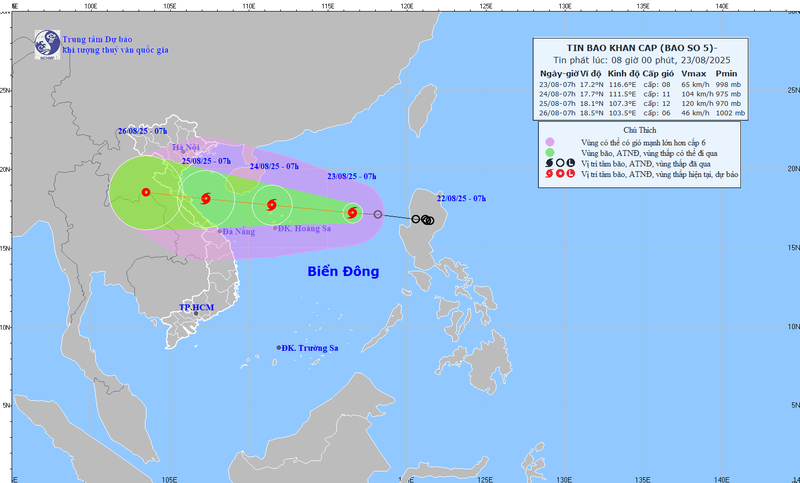This screenshot has height=483, width=800.
Task: Click the forecasting center logo at top-left
Action: click(47, 42)
